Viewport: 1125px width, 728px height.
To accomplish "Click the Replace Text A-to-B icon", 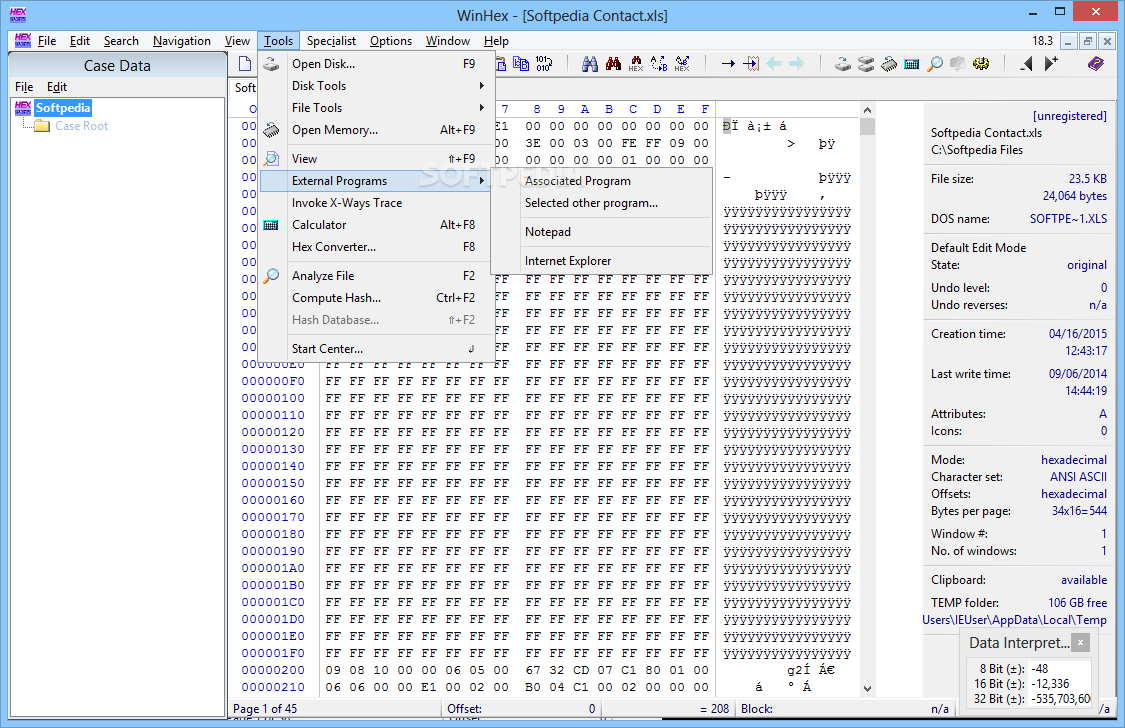I will tap(659, 64).
